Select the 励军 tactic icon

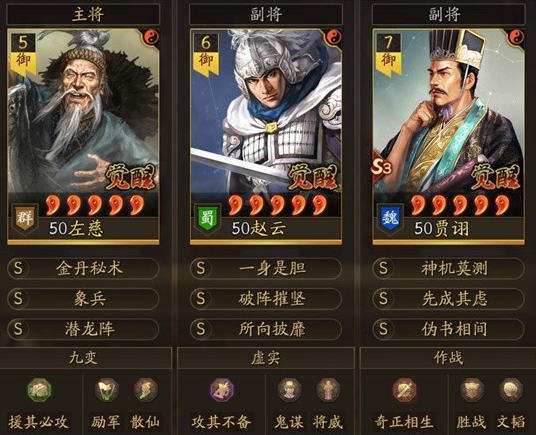pos(106,390)
